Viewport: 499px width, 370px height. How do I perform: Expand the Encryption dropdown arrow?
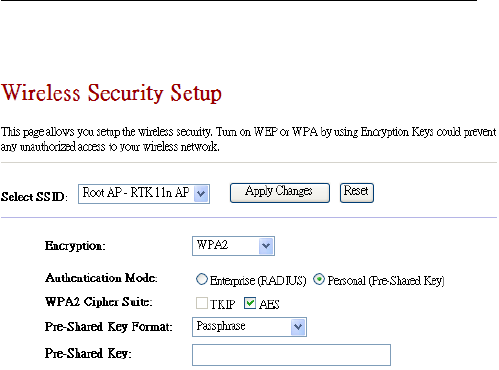(x=266, y=246)
